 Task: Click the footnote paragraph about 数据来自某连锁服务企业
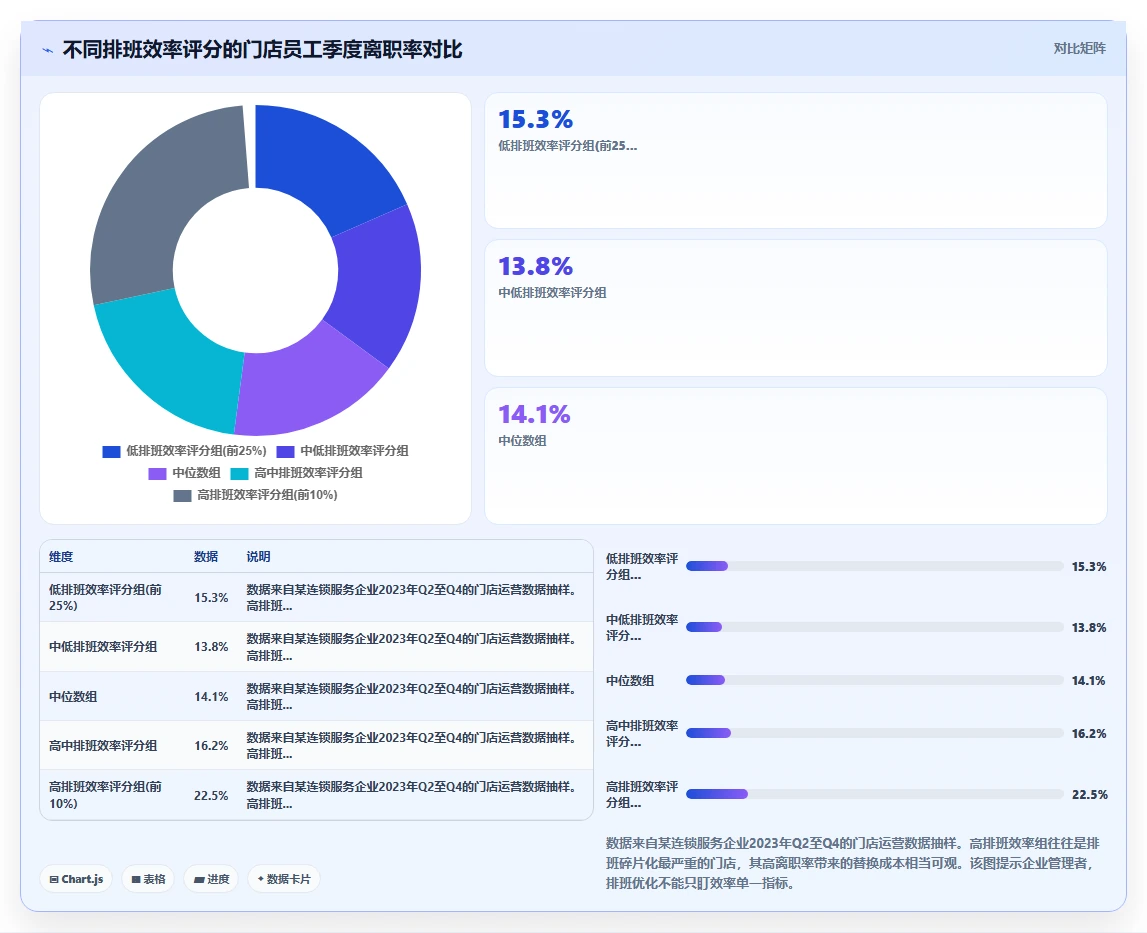tap(853, 863)
